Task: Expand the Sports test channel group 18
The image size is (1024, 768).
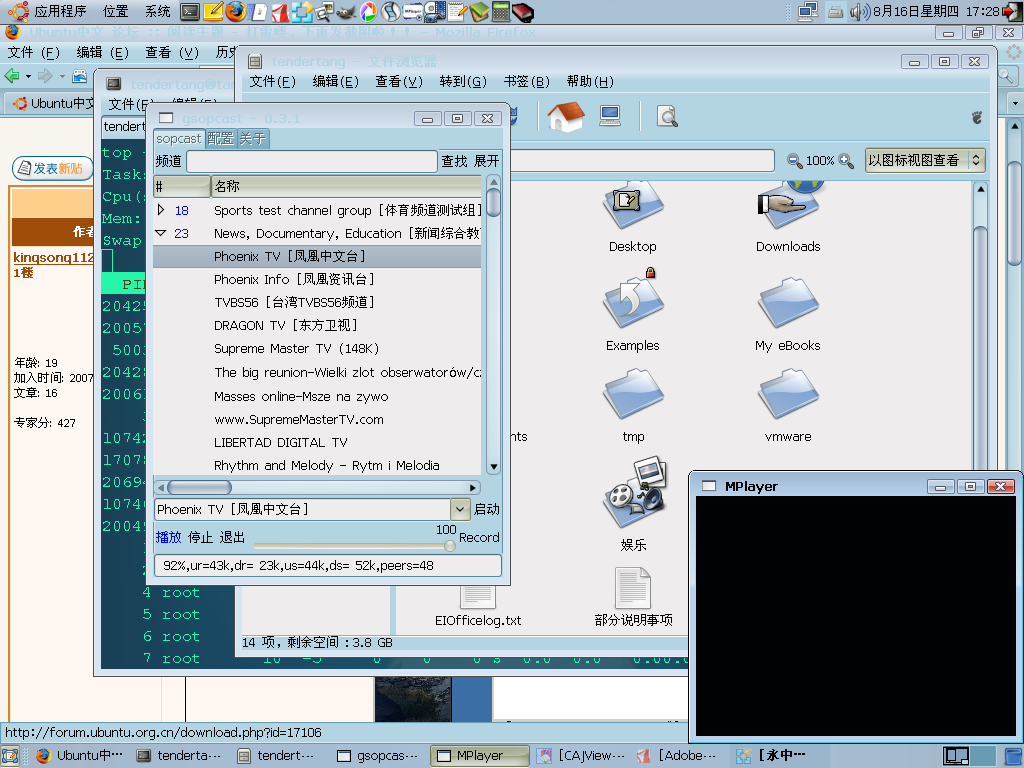Action: click(x=161, y=210)
